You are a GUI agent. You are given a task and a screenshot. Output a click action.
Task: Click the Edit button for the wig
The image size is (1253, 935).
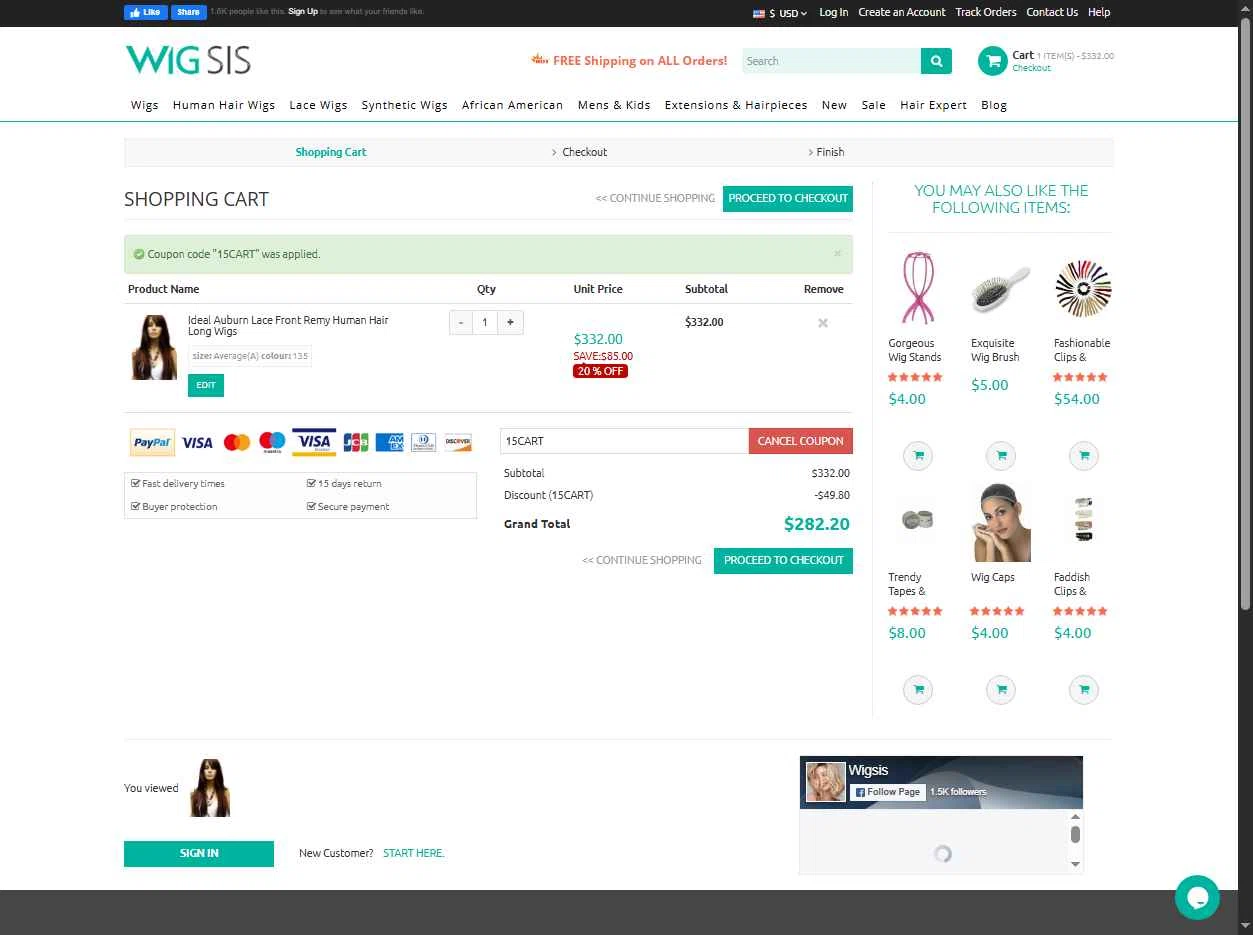(206, 385)
